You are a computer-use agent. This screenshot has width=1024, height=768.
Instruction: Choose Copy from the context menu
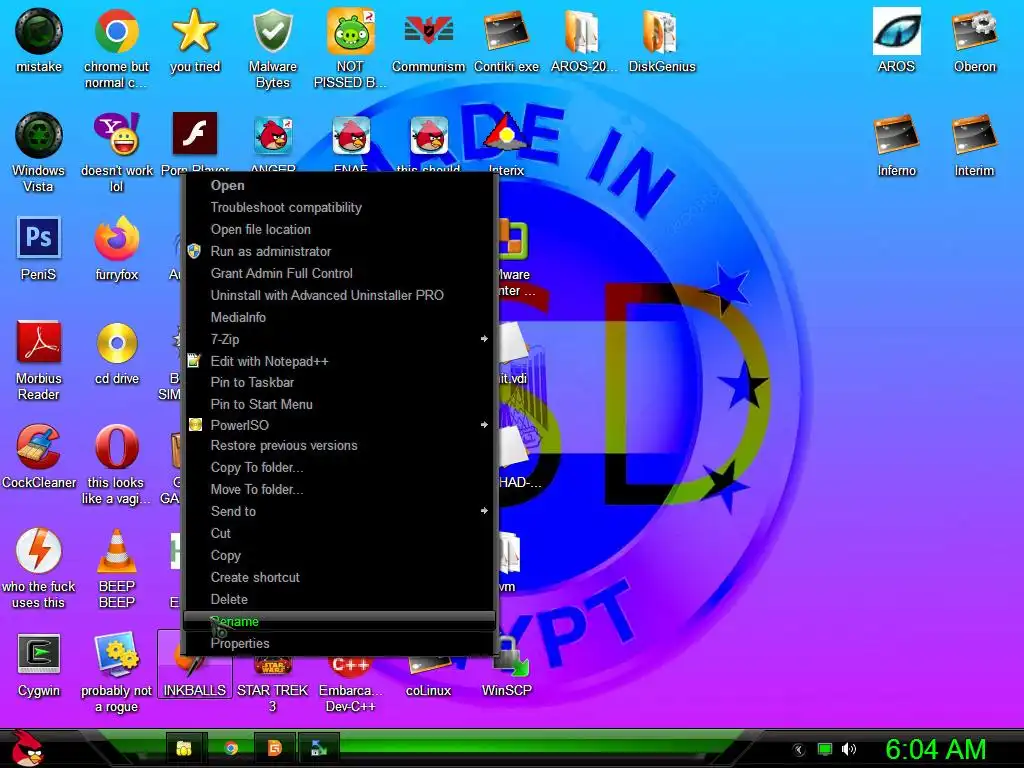coord(339,556)
